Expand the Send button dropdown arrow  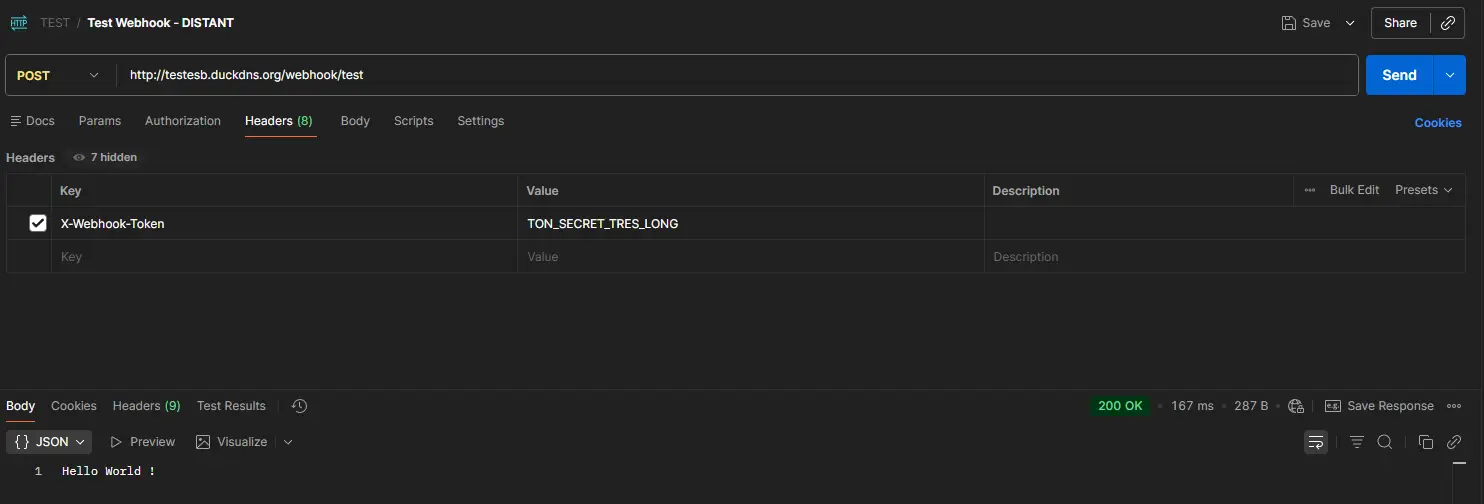1449,75
